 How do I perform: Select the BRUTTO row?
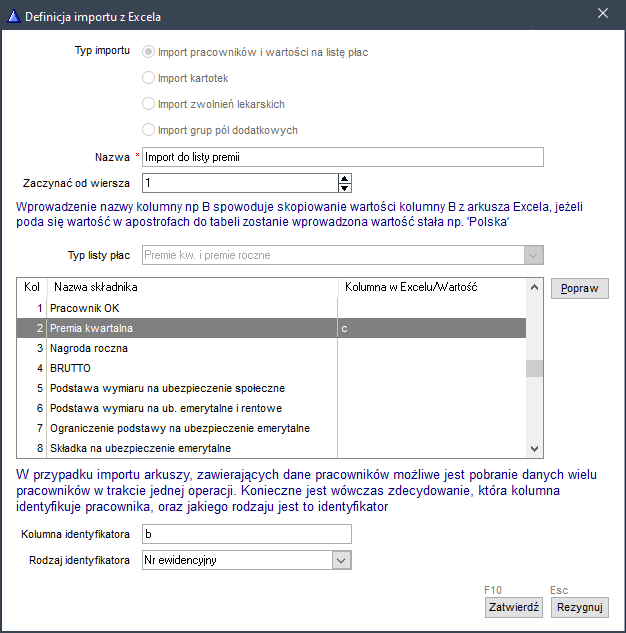pos(271,368)
